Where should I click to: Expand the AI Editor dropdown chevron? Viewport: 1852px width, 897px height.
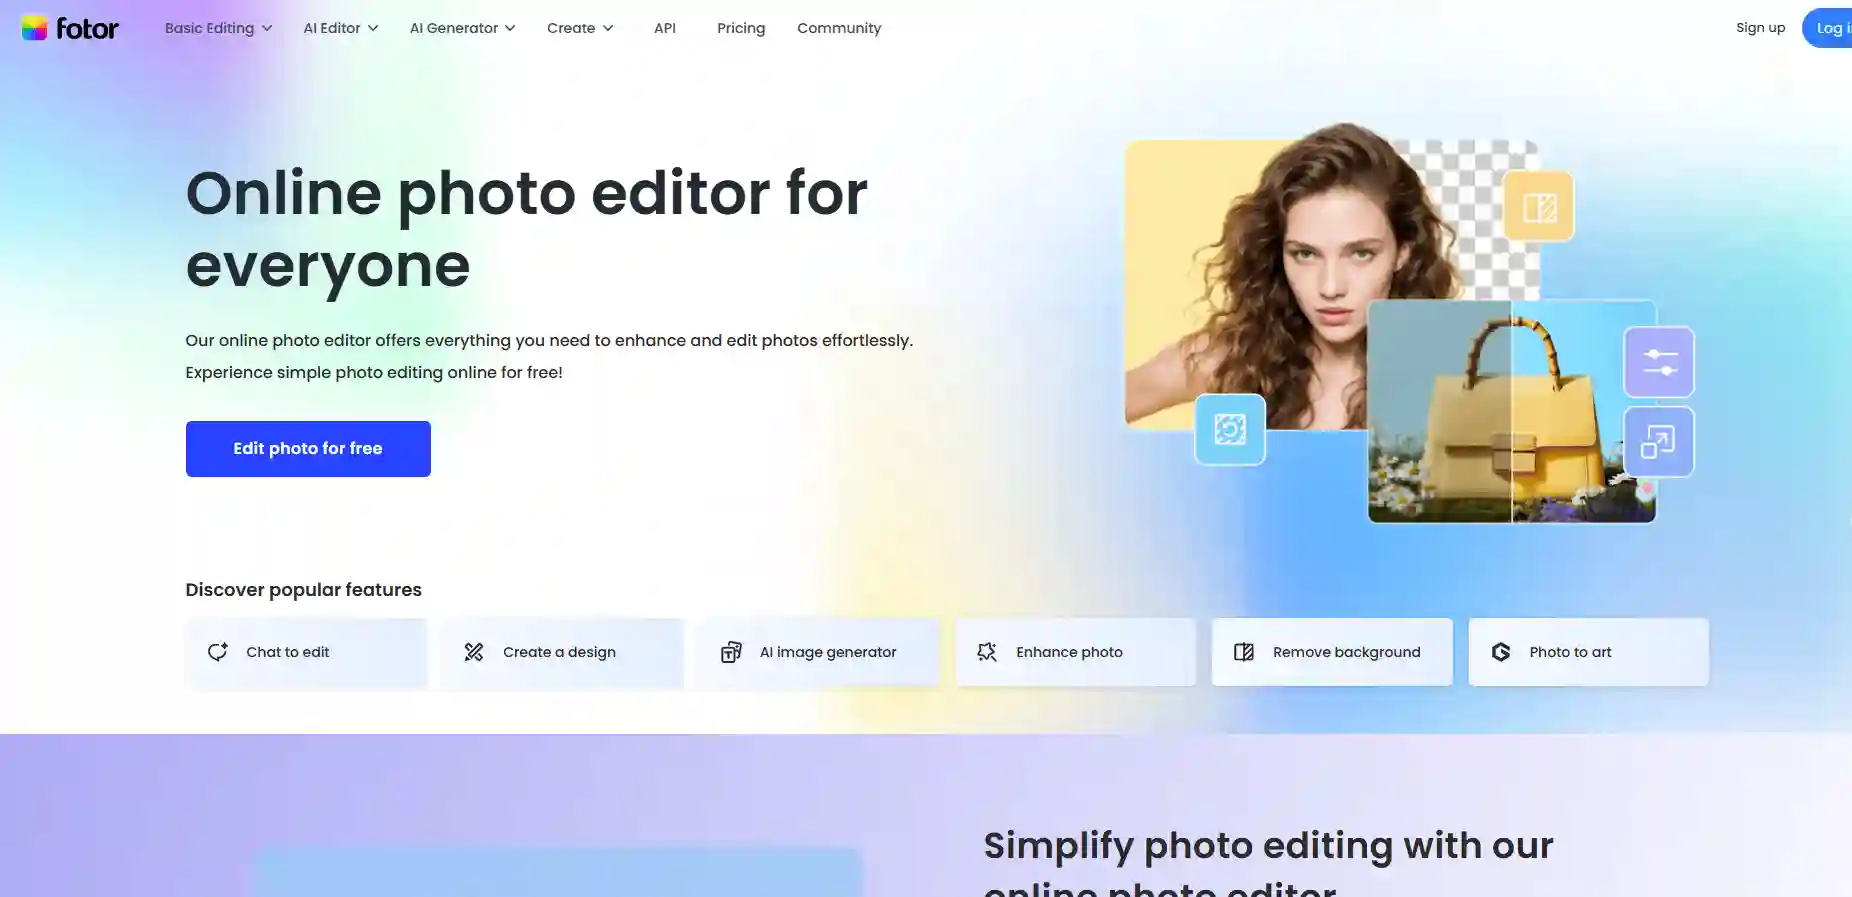tap(373, 29)
